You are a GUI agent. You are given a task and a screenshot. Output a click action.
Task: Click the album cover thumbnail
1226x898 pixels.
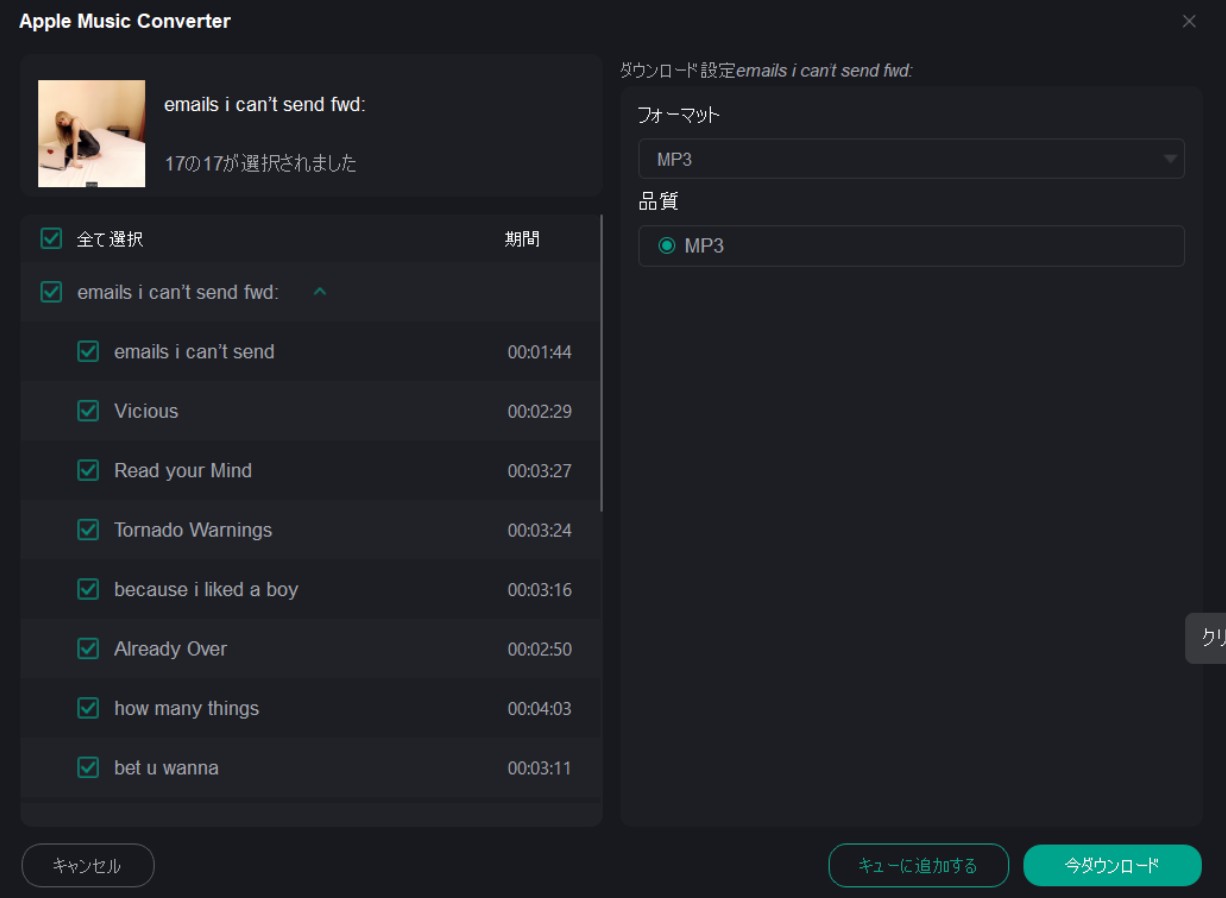coord(92,134)
